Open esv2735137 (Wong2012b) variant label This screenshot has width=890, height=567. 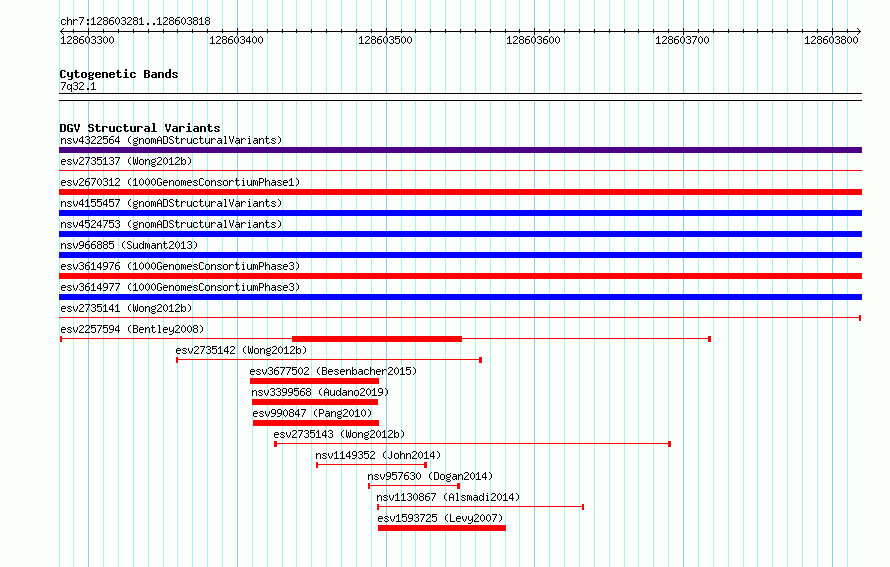pos(126,161)
